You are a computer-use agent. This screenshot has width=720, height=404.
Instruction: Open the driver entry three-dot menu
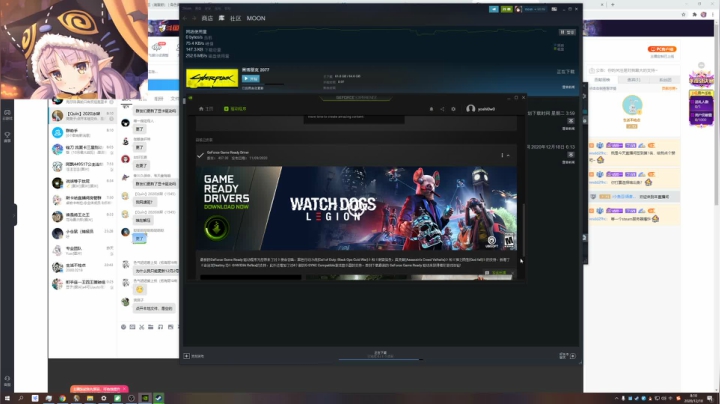(x=502, y=155)
